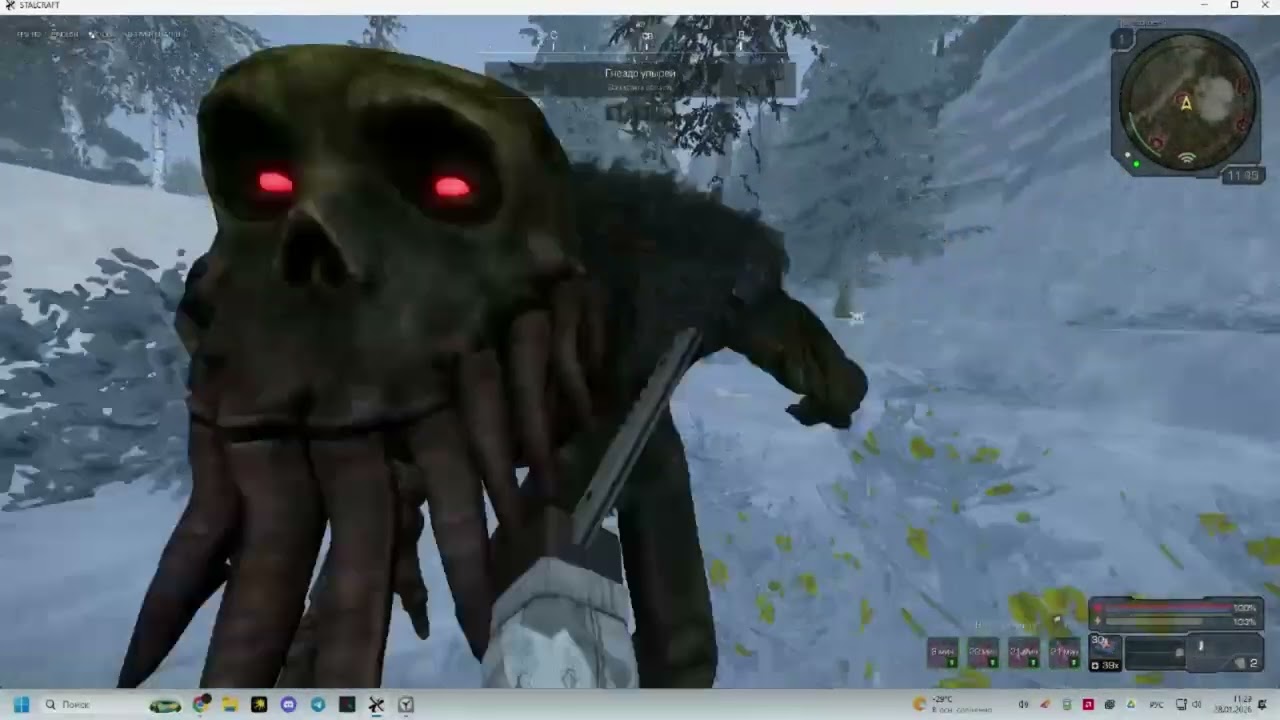The height and width of the screenshot is (720, 1280).
Task: Click the buff icon showing 8 мин
Action: (943, 652)
